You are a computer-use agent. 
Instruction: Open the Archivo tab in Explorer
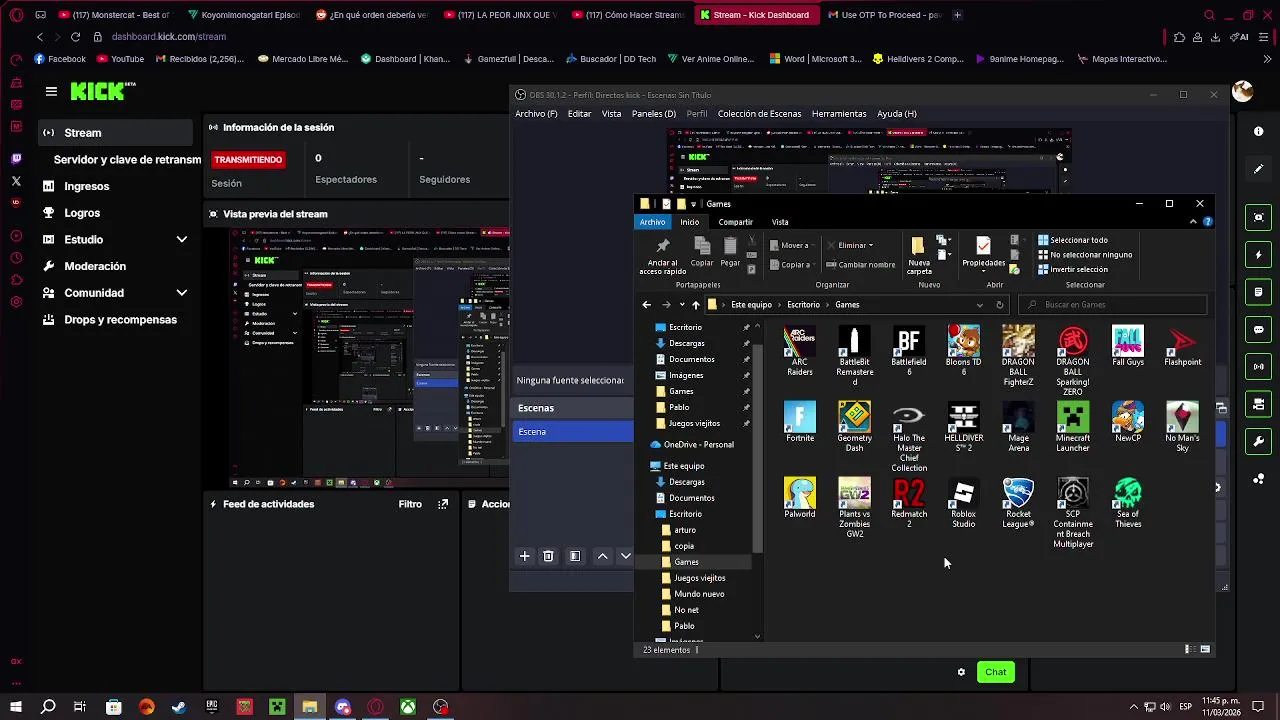(652, 222)
